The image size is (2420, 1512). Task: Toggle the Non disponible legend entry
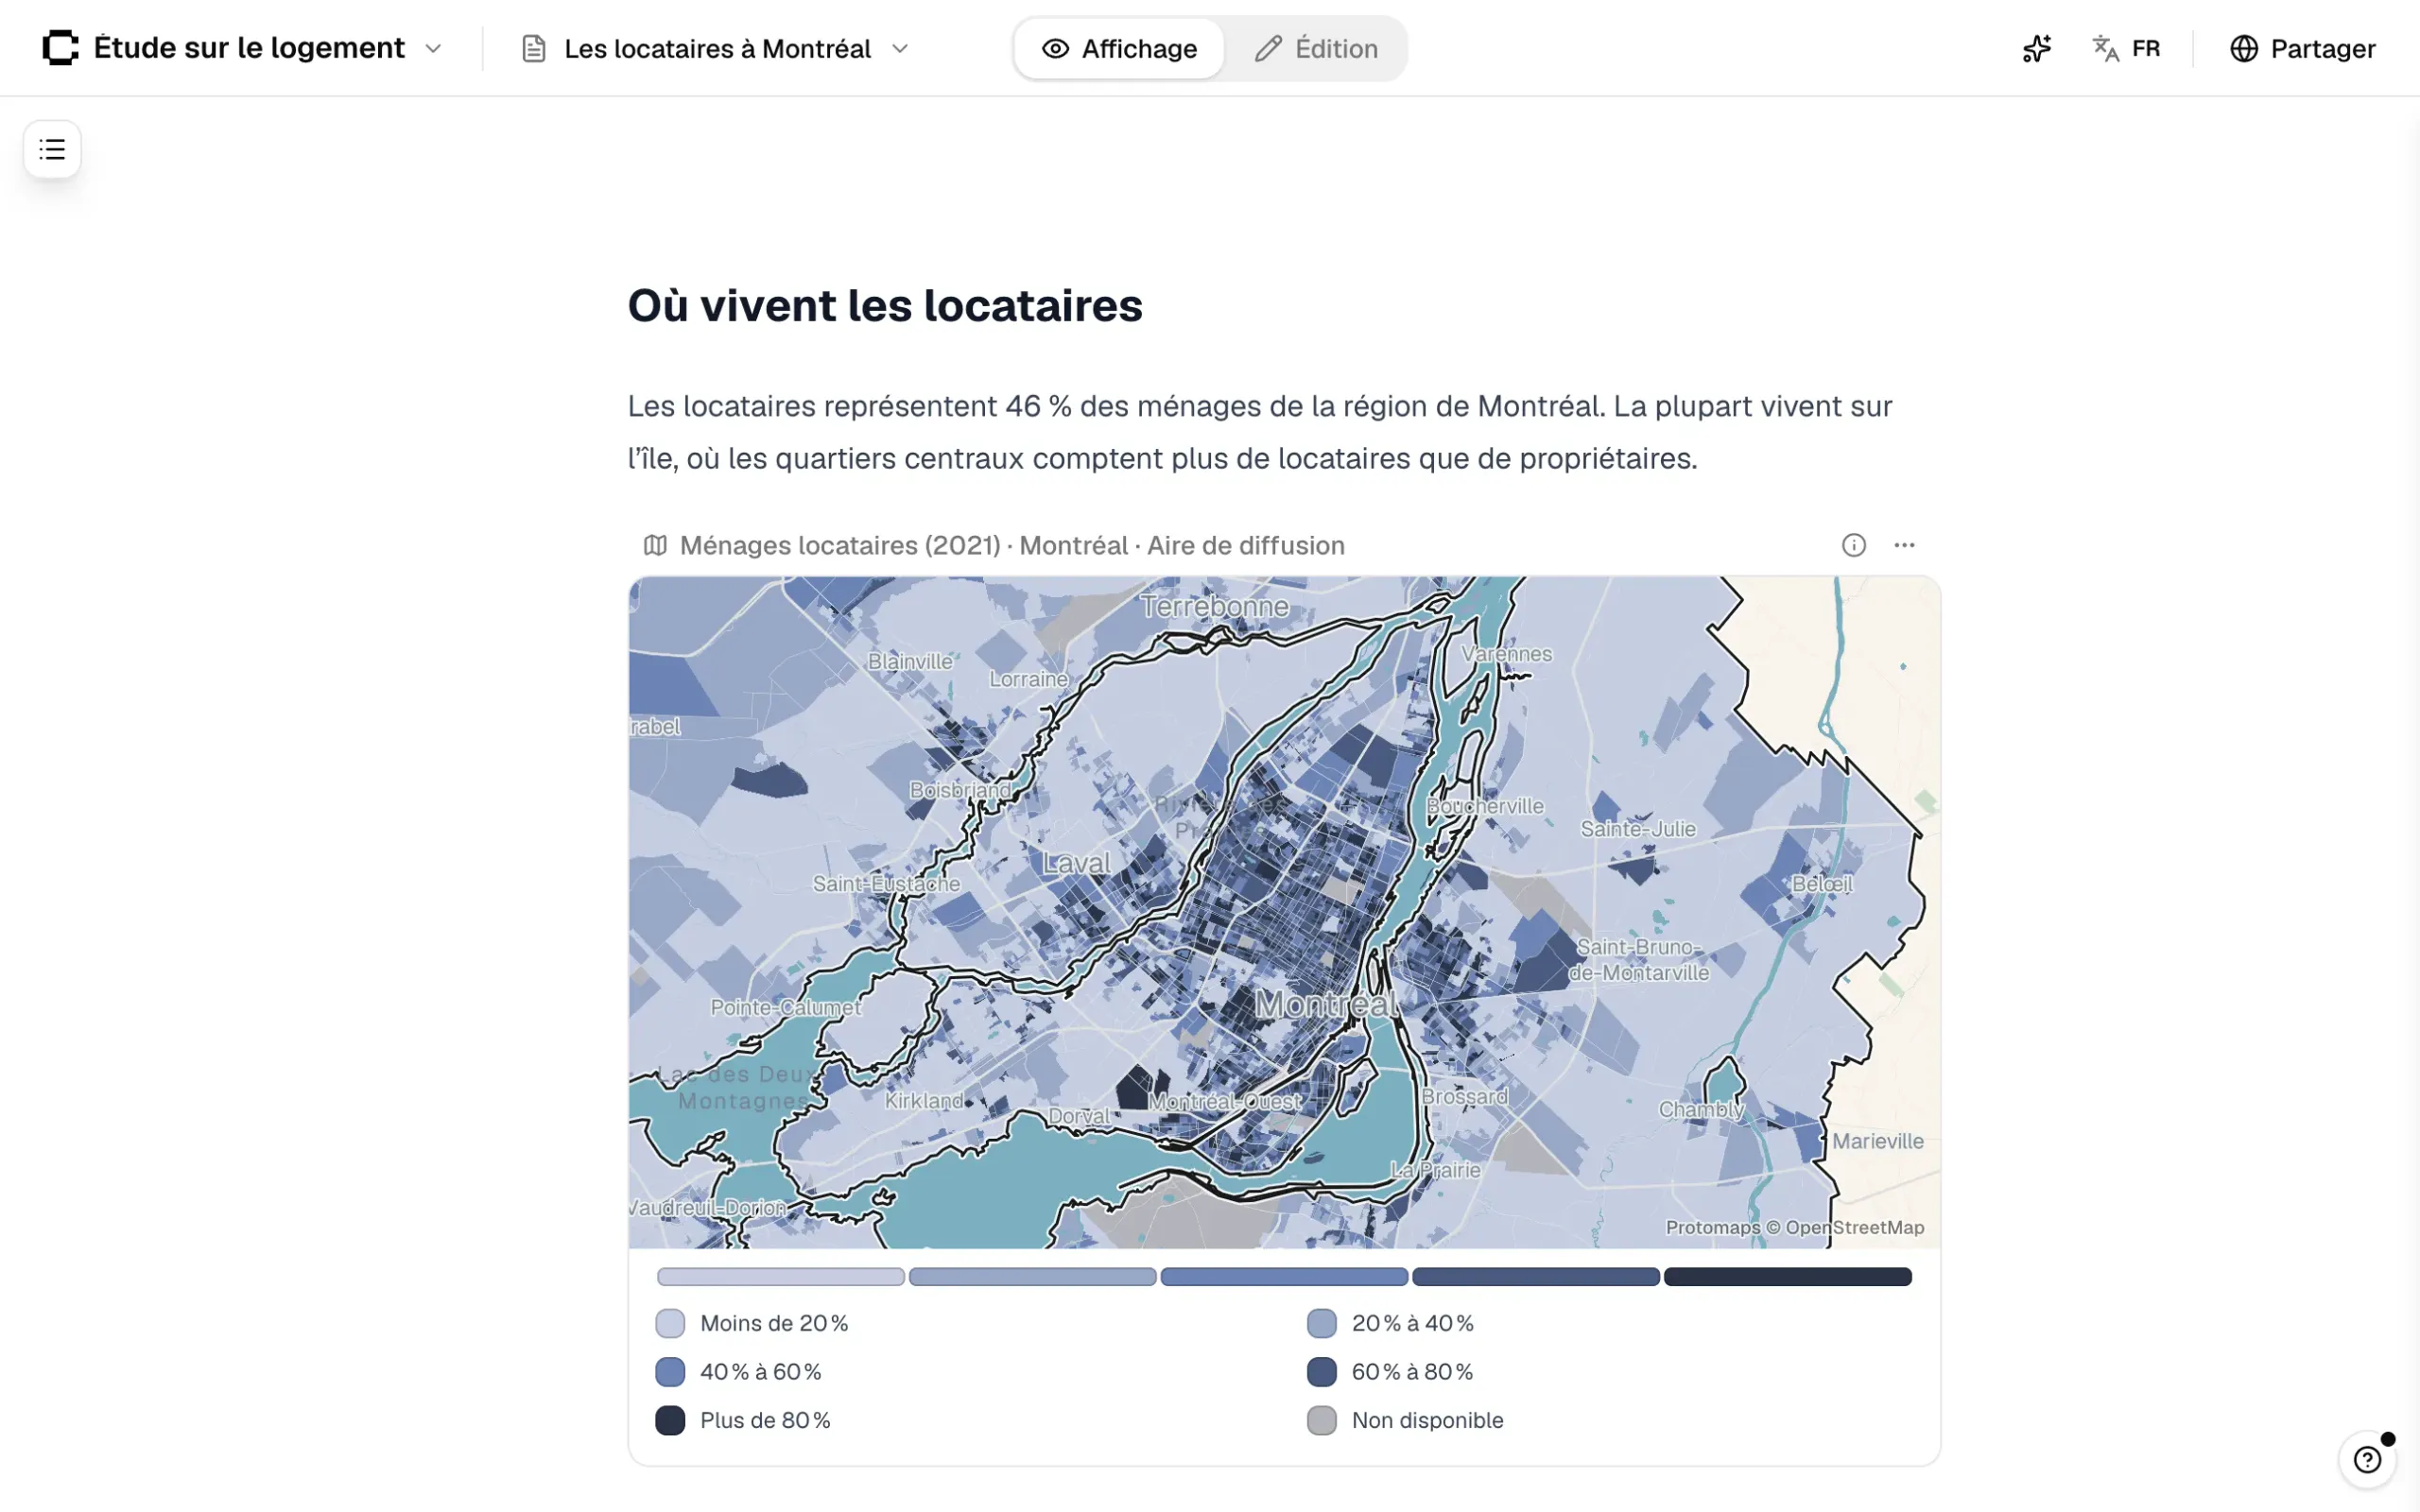pyautogui.click(x=1405, y=1420)
